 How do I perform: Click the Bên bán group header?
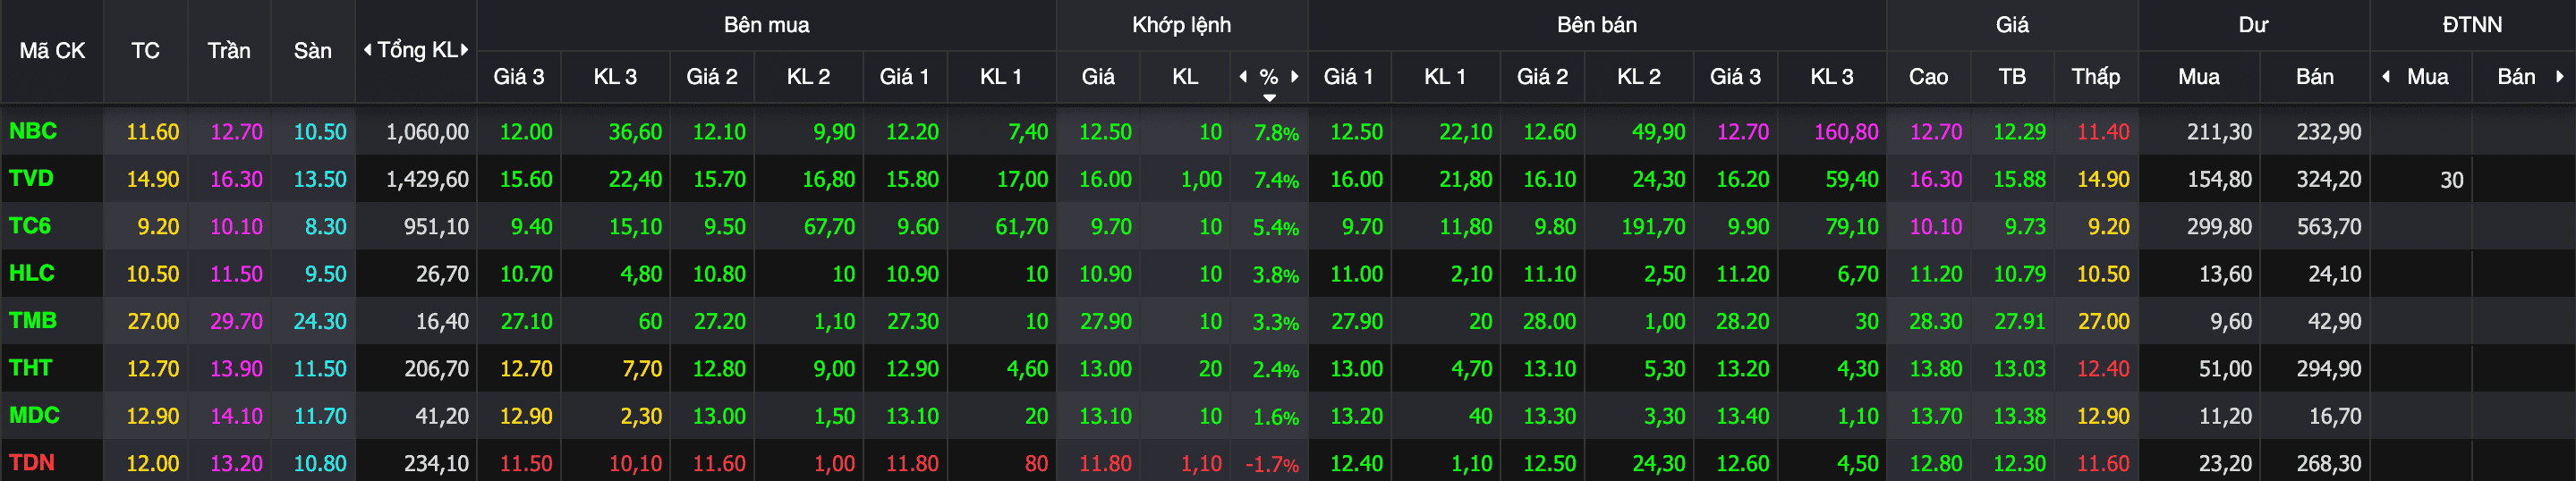1596,25
